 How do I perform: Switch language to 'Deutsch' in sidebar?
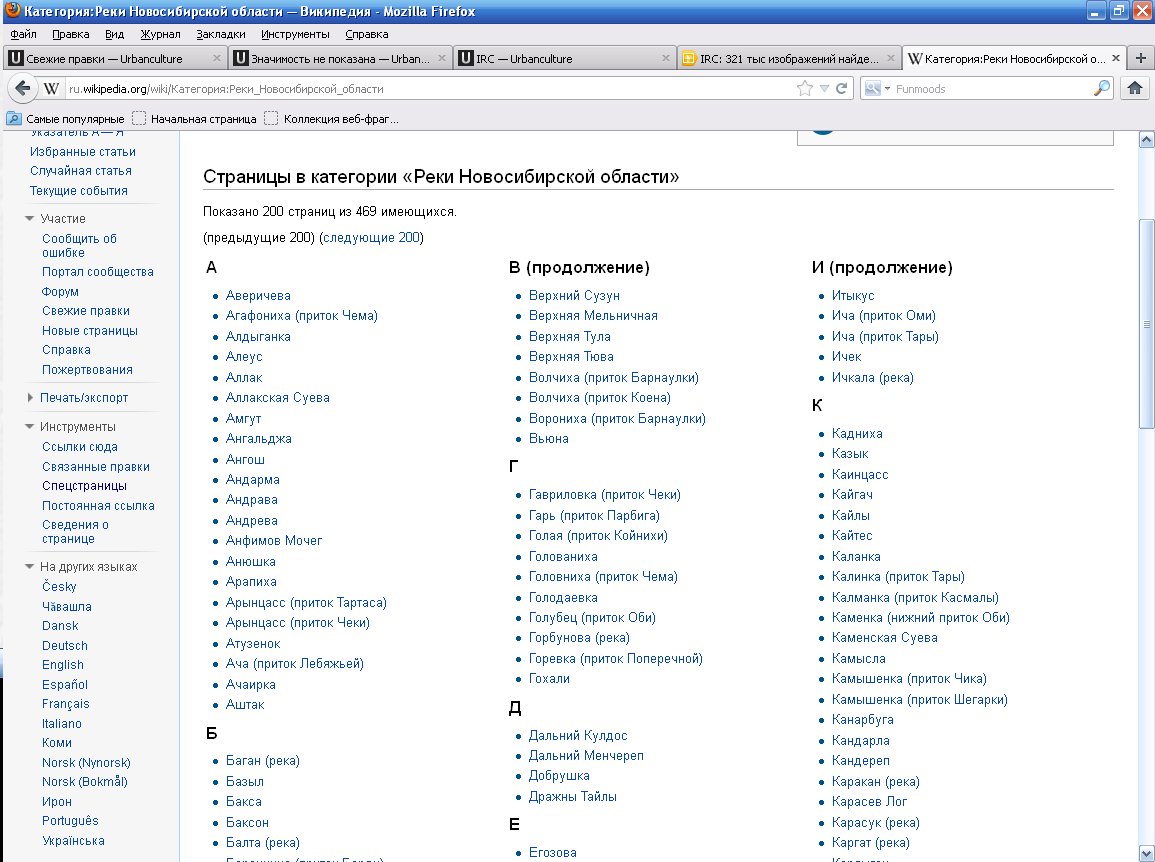64,646
